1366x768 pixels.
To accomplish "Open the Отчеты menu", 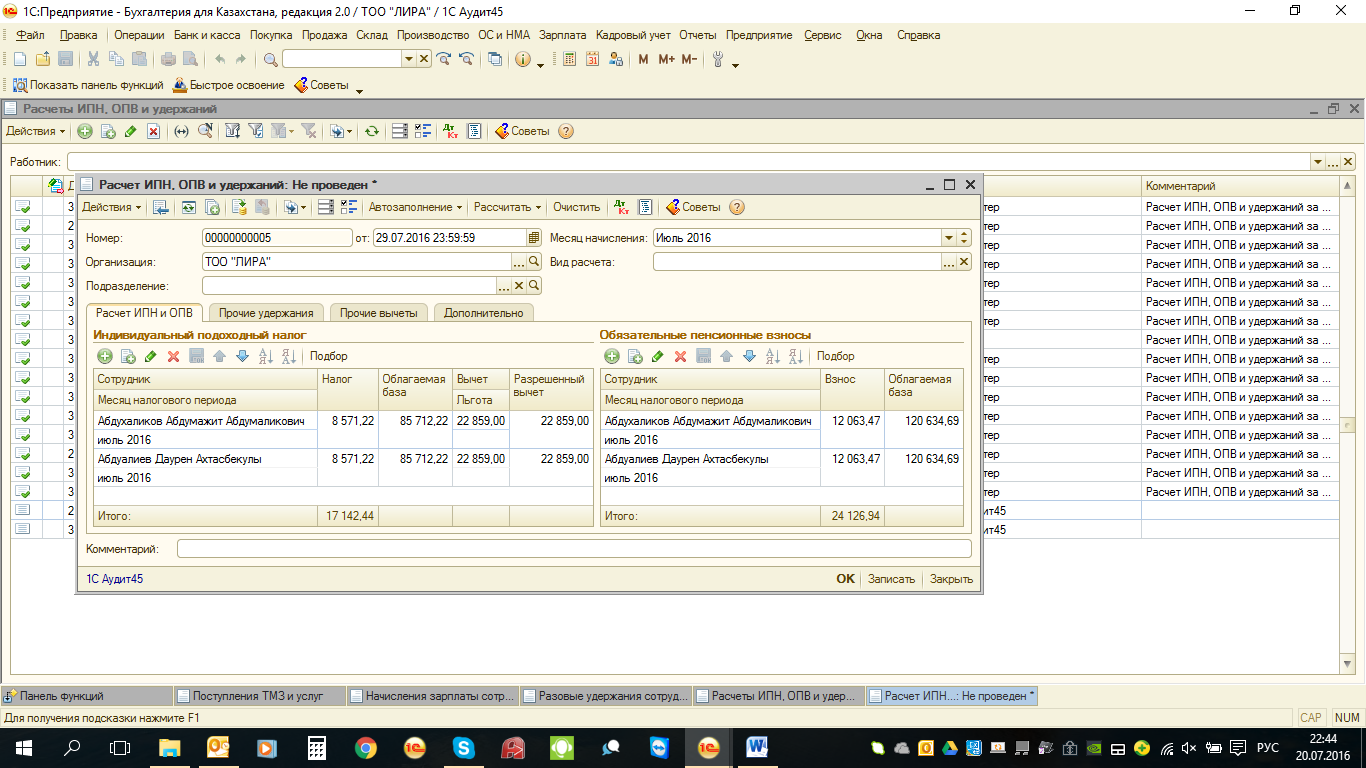I will coord(698,35).
